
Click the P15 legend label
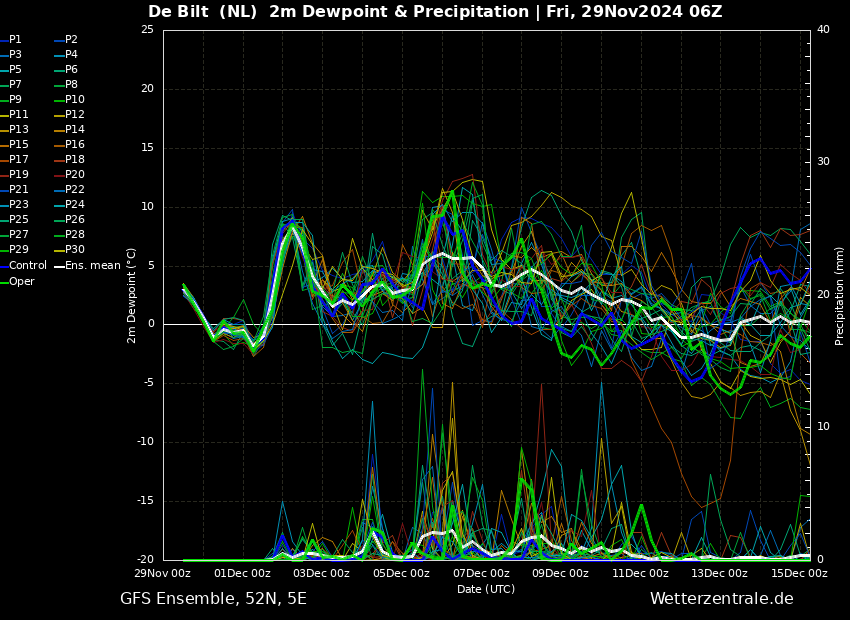click(18, 145)
